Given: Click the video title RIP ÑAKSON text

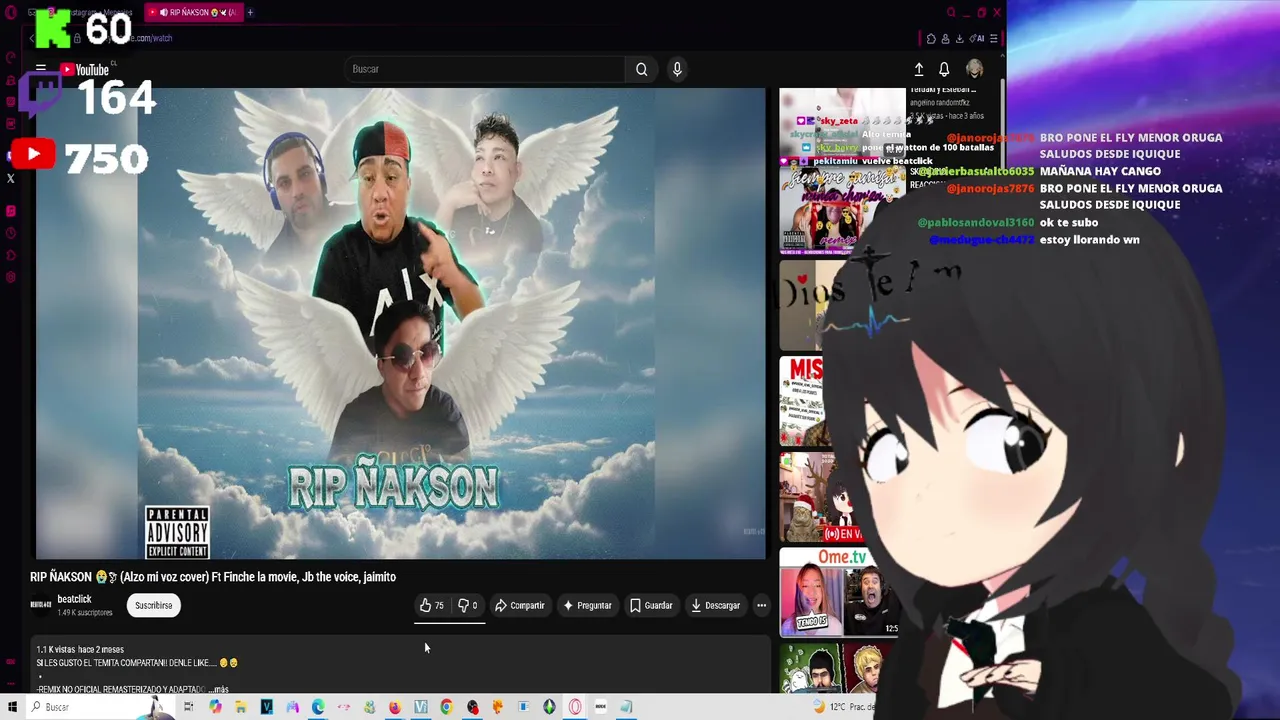Looking at the screenshot, I should coord(213,577).
